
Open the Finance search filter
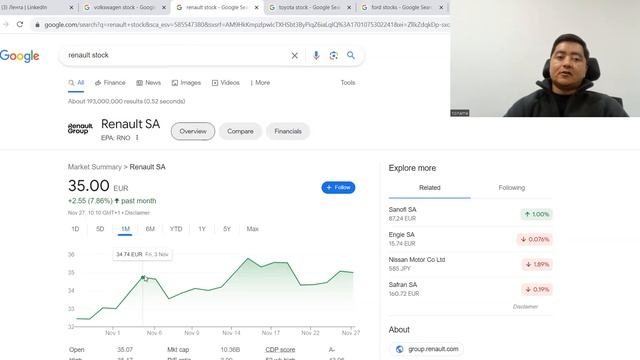(x=110, y=83)
